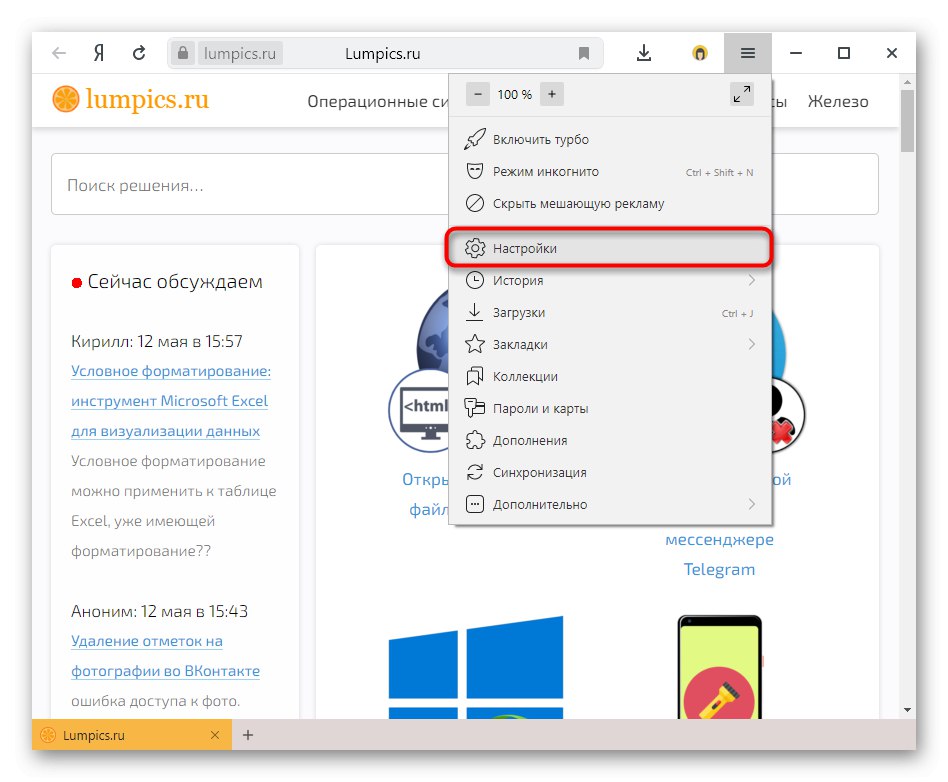
Task: Increase page zoom with the plus control
Action: [551, 94]
